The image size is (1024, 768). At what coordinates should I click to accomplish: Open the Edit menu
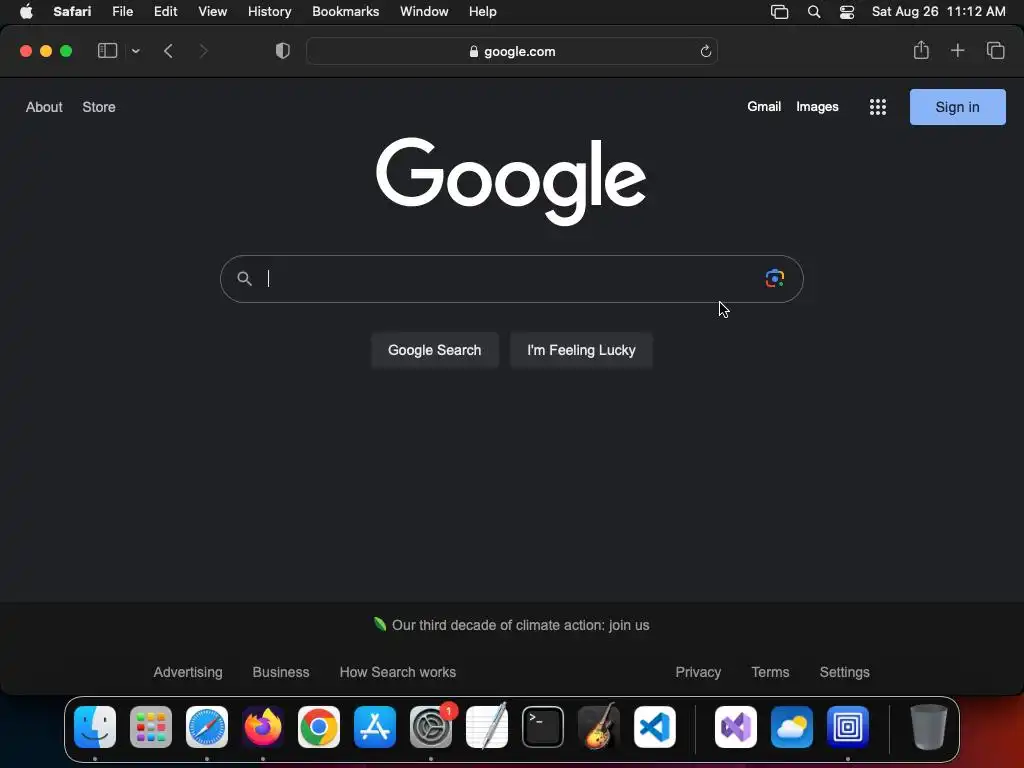point(165,12)
